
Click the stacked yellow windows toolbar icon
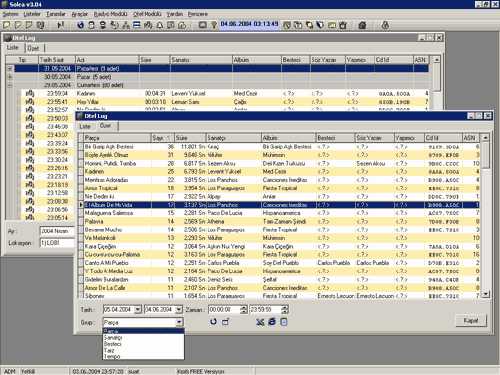click(309, 25)
